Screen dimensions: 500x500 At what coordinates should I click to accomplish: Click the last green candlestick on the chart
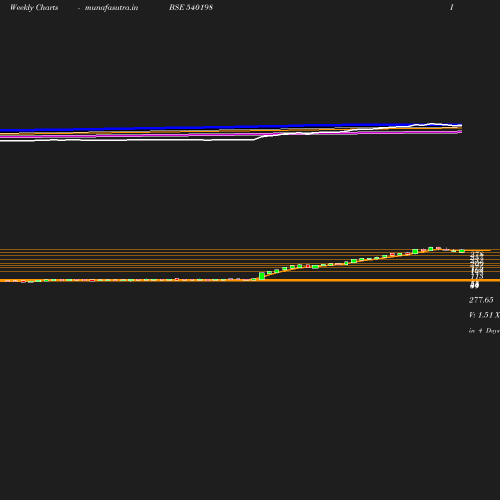click(462, 251)
